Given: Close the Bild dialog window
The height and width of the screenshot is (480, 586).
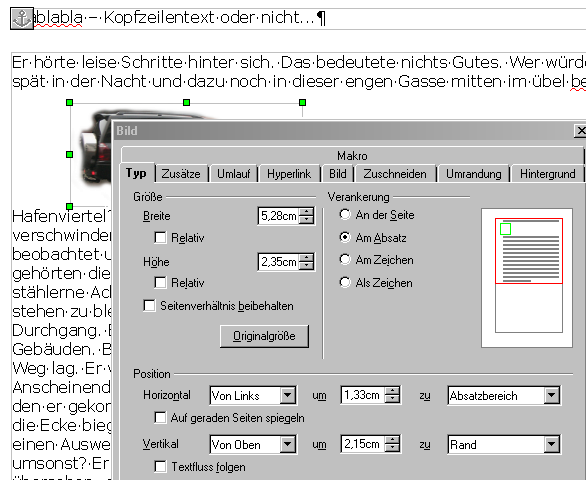Looking at the screenshot, I should click(x=580, y=131).
